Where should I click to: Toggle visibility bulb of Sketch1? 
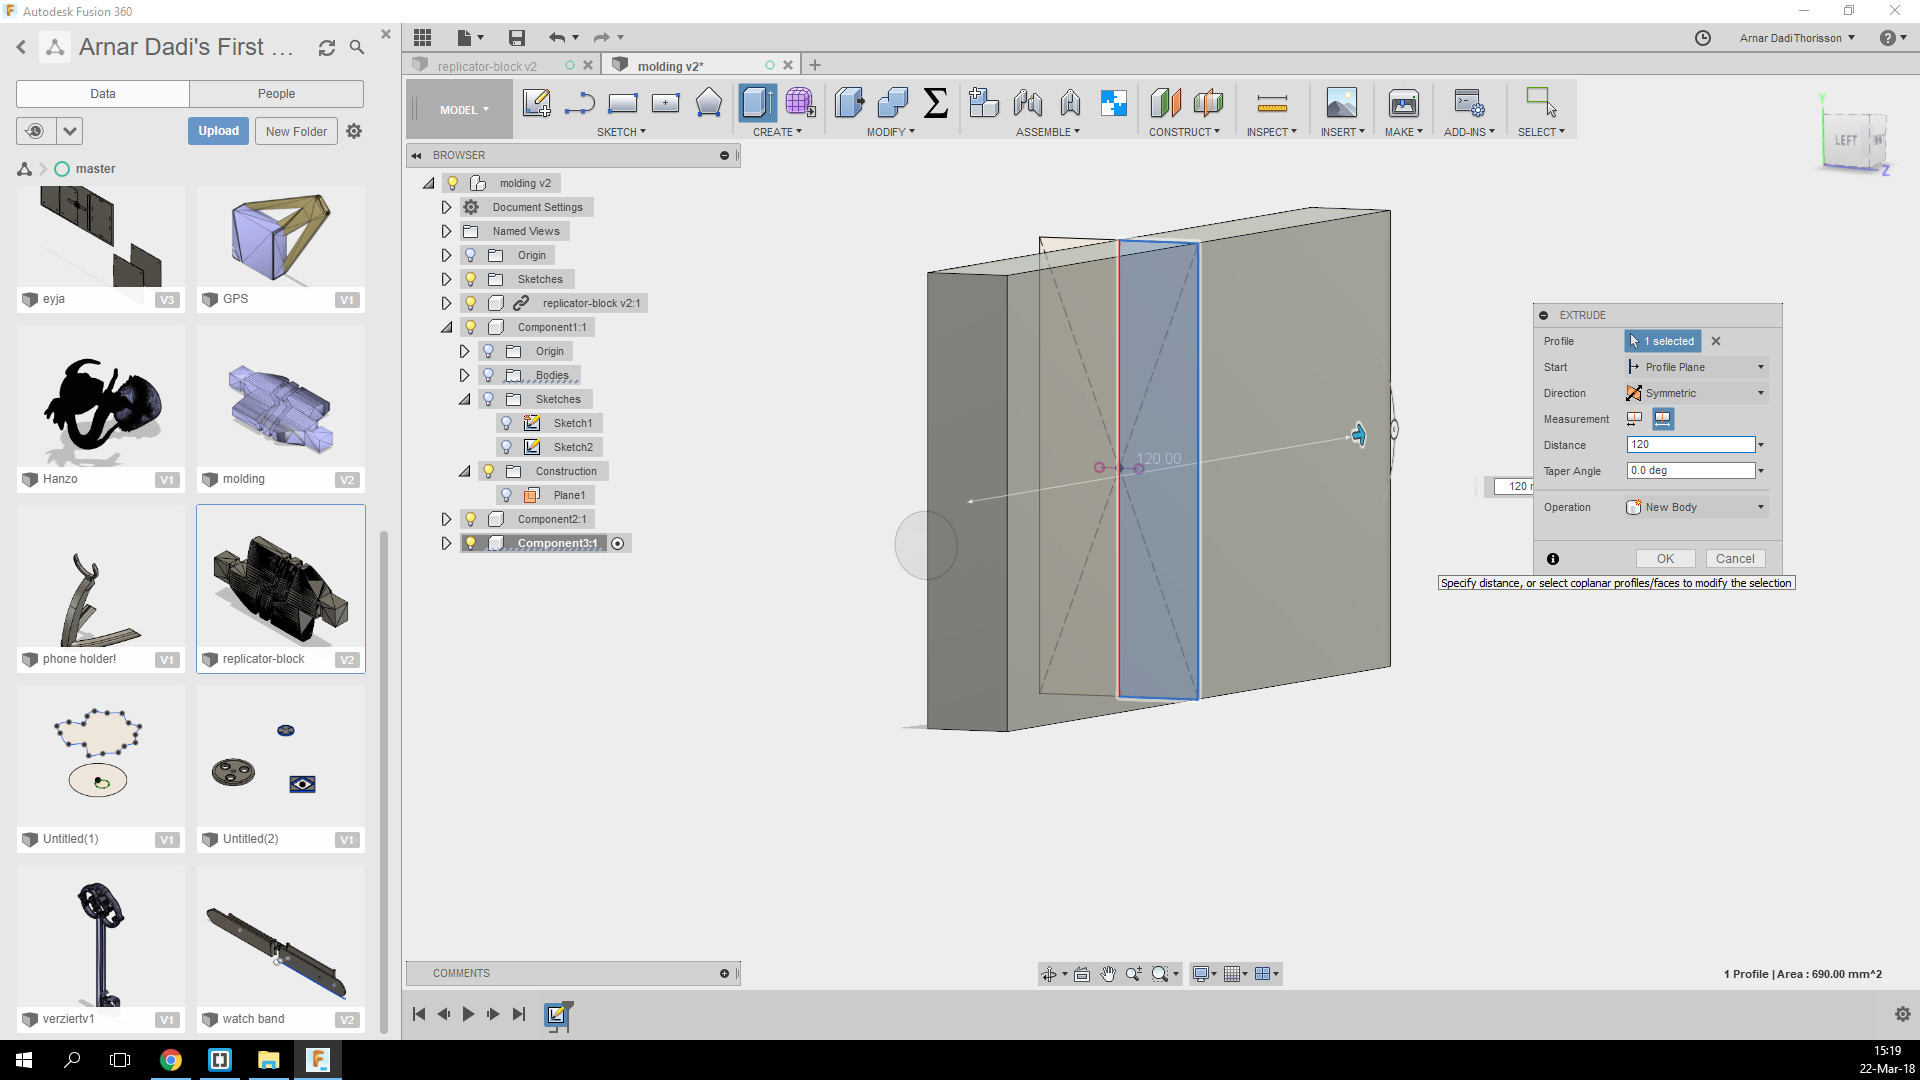tap(506, 423)
